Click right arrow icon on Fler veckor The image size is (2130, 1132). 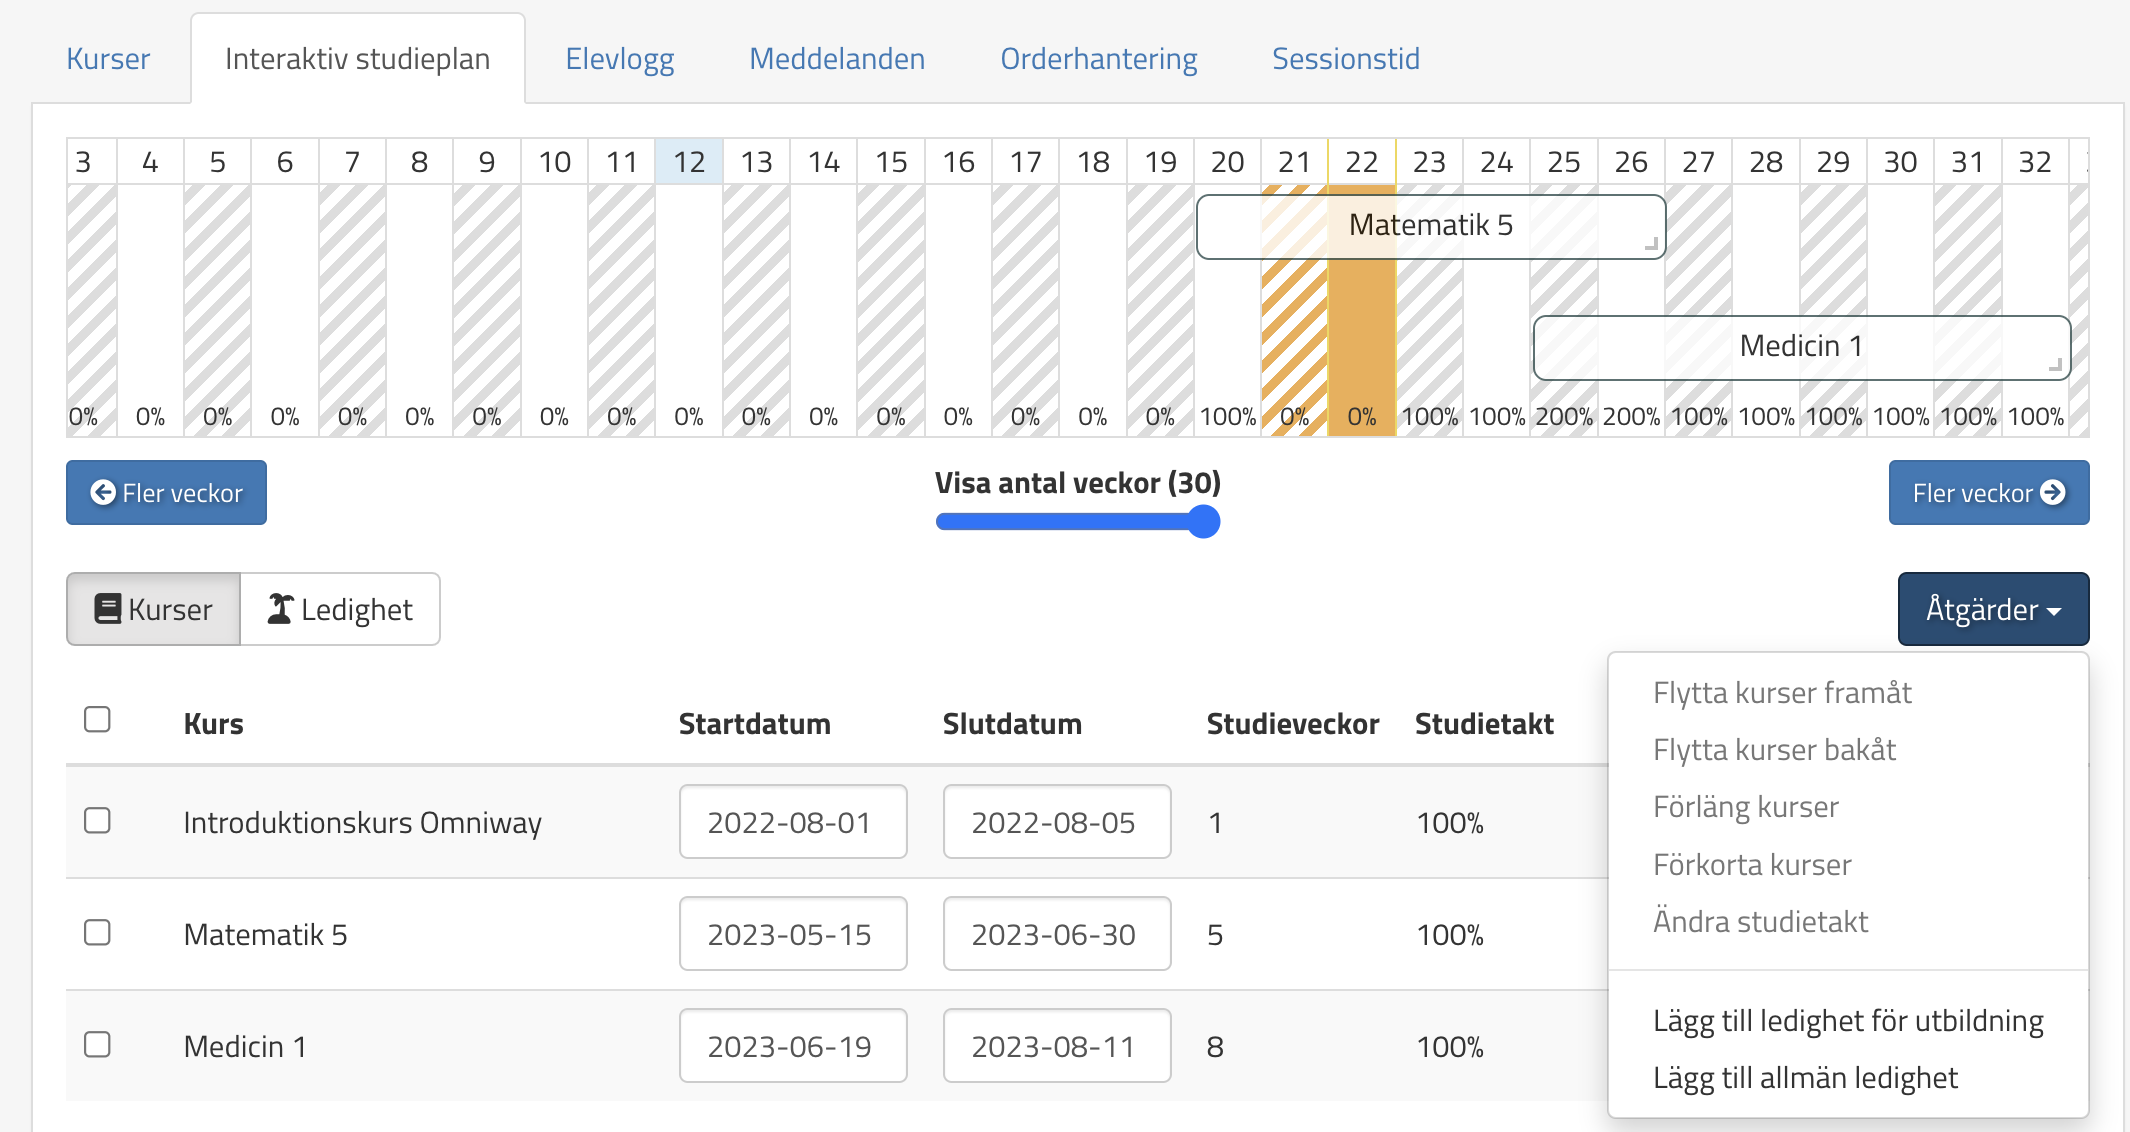[2053, 492]
